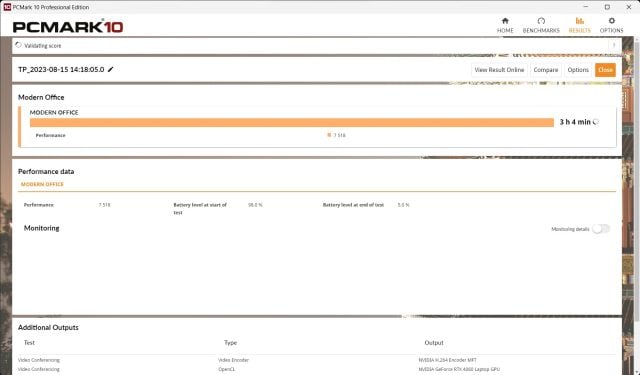Viewport: 640px width, 375px height.
Task: Click the orange Modern Office battery bar
Action: (292, 122)
